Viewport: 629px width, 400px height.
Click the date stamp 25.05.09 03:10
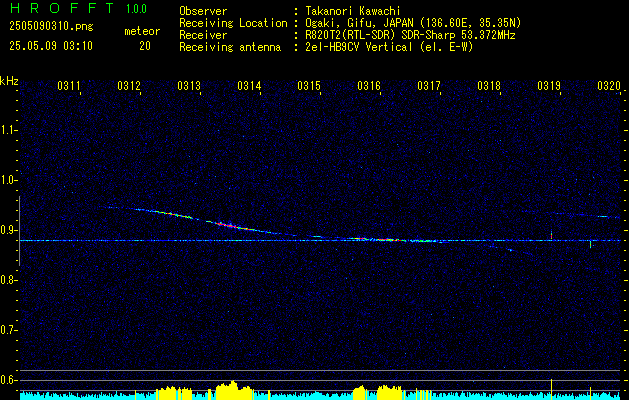click(51, 46)
